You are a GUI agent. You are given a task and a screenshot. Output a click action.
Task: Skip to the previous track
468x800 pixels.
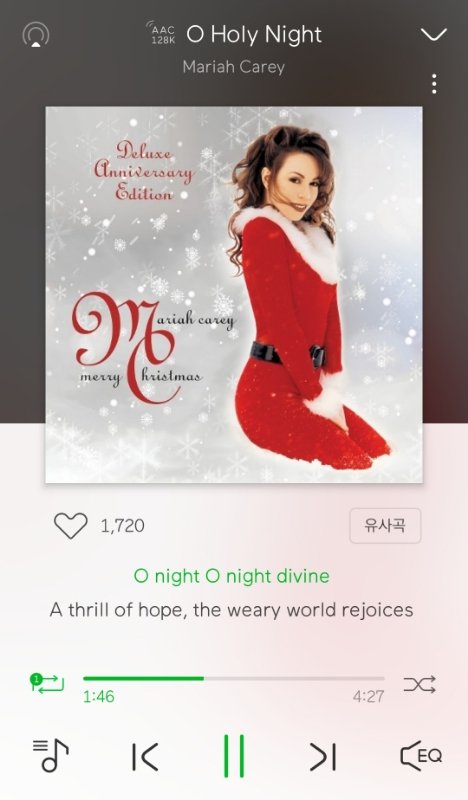pyautogui.click(x=145, y=756)
